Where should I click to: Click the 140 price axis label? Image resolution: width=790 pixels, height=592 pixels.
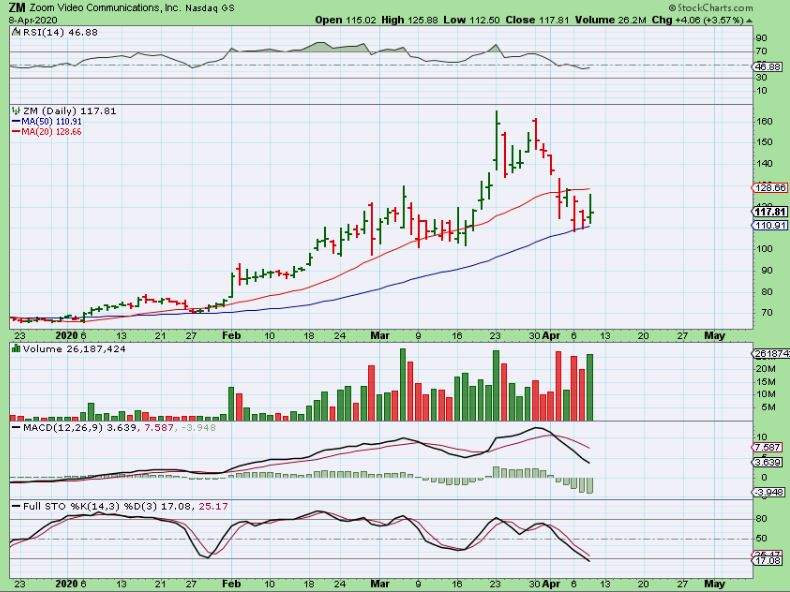pos(764,164)
